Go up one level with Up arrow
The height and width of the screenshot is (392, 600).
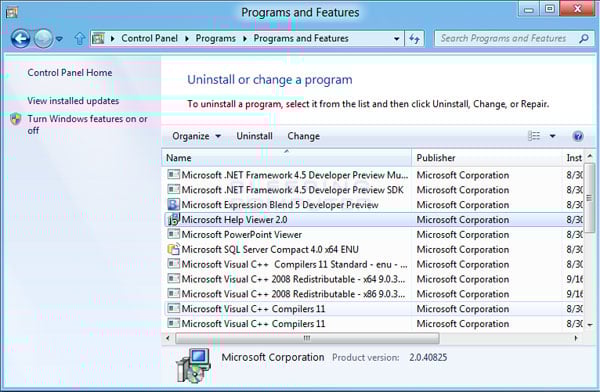pyautogui.click(x=80, y=39)
